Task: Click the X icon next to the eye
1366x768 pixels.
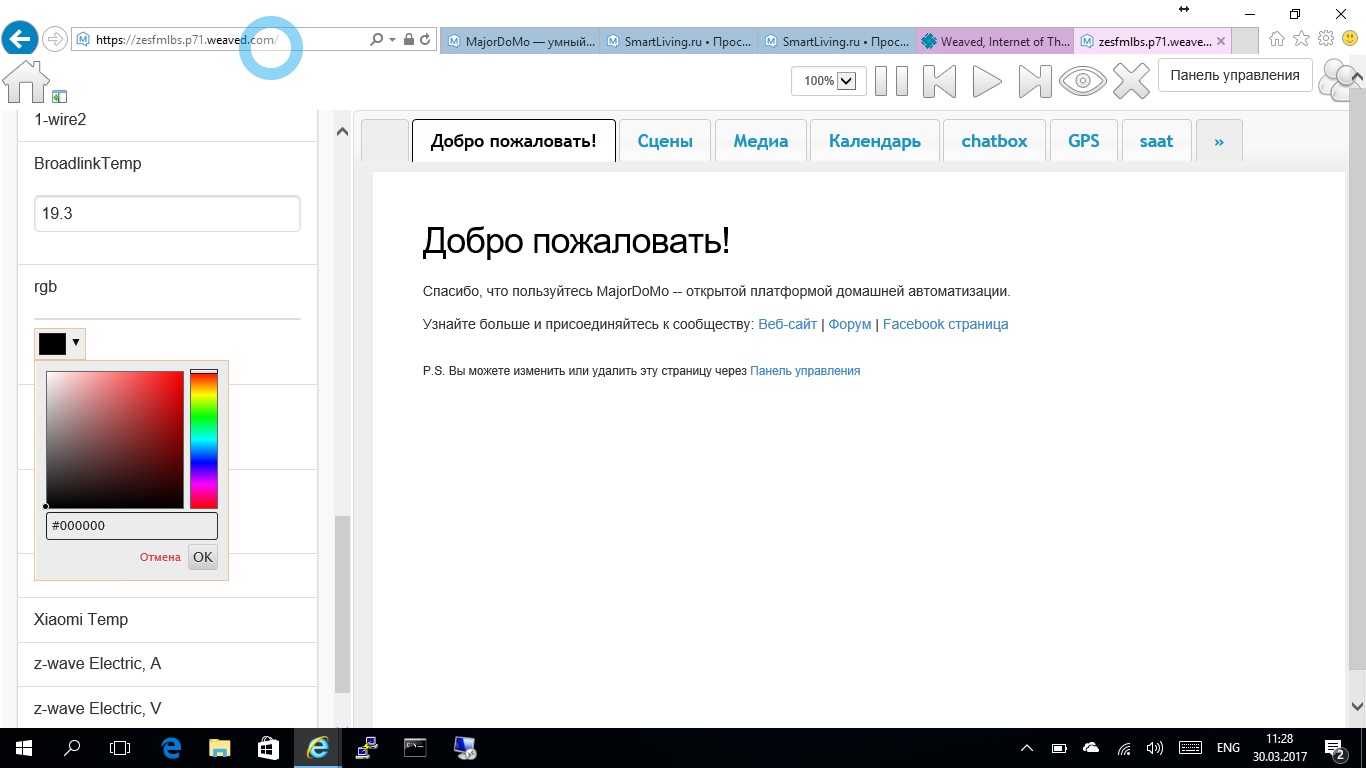Action: coord(1131,81)
